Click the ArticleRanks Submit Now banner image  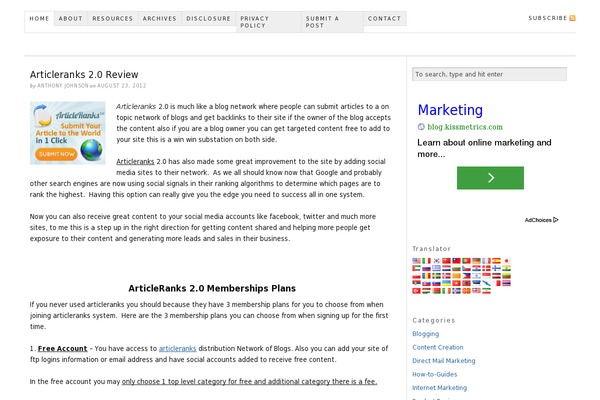point(68,133)
